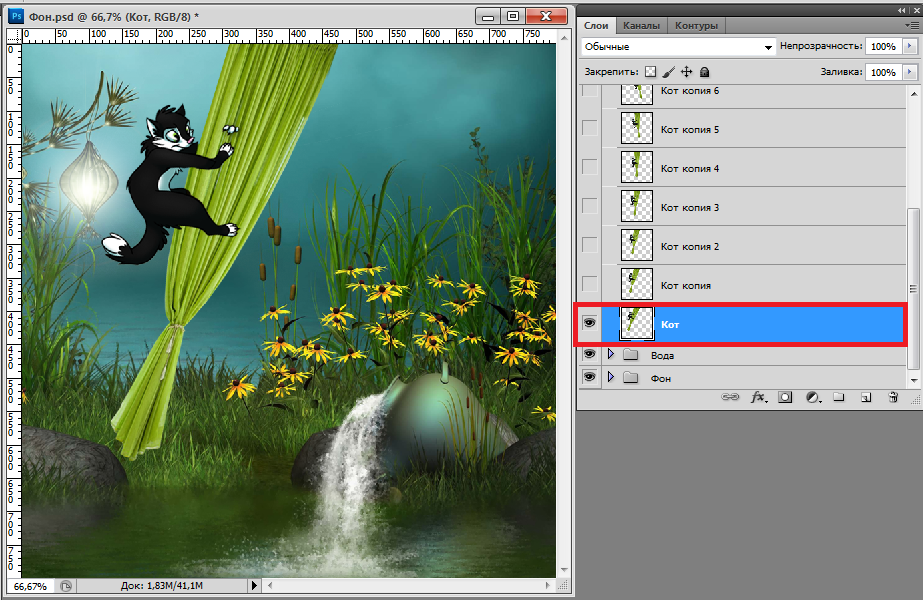Lock layer position move icon
Image resolution: width=923 pixels, height=600 pixels.
(686, 72)
